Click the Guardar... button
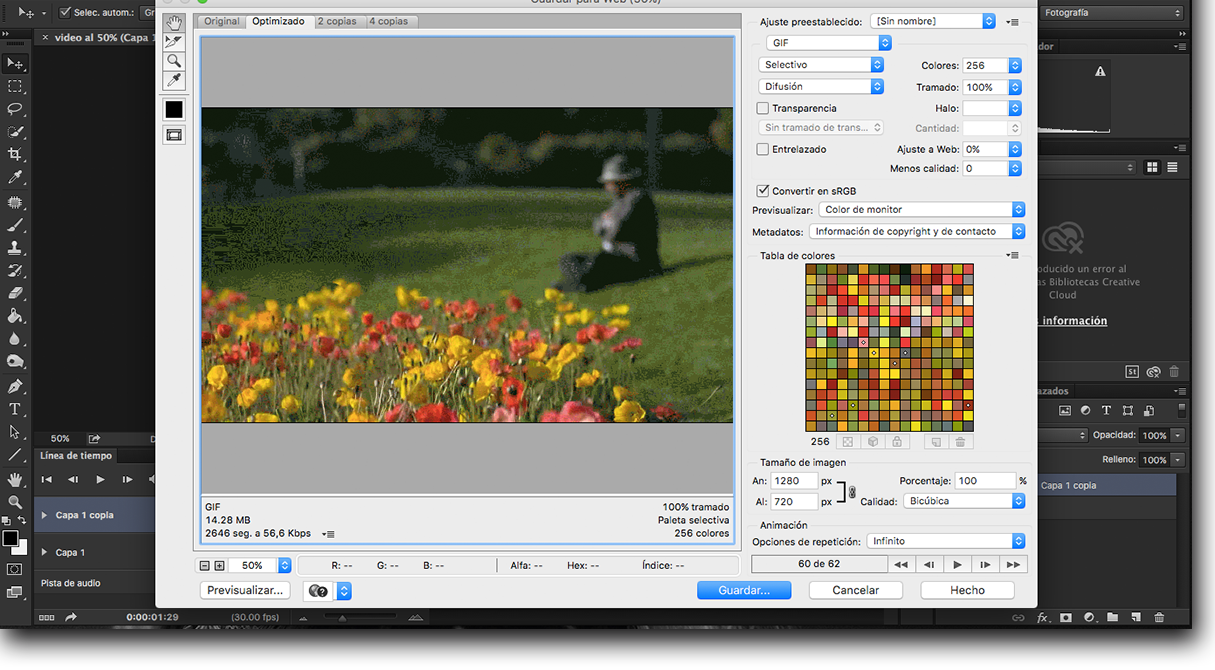 coord(744,590)
